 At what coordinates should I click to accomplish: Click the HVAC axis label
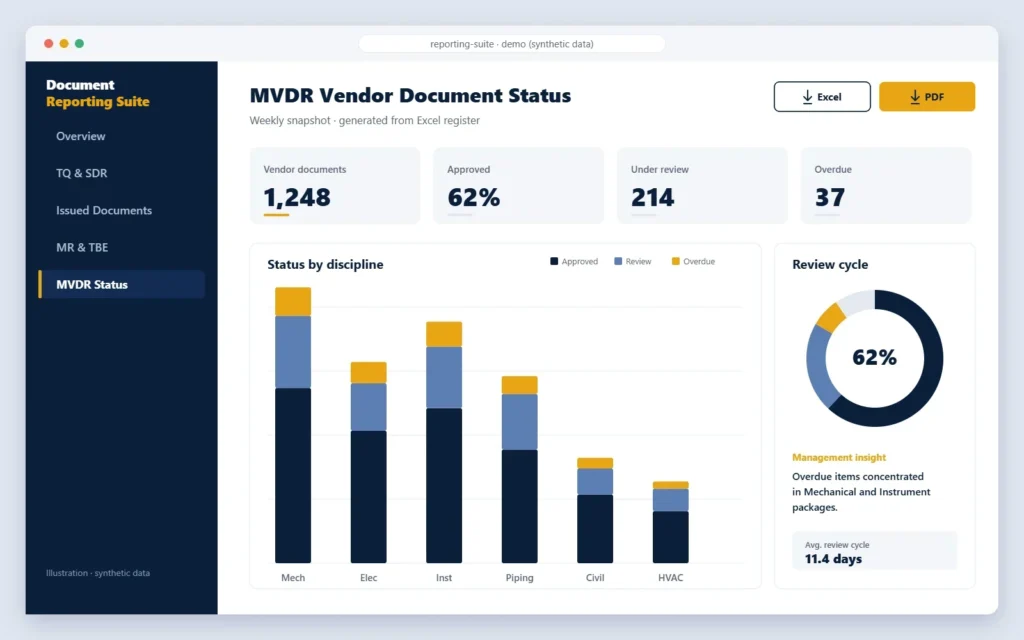point(671,578)
